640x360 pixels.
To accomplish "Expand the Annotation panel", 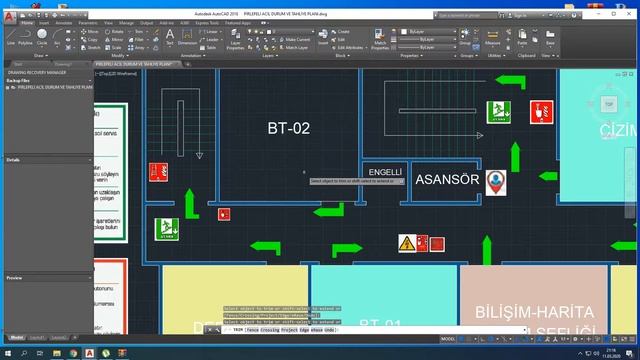I will point(193,56).
